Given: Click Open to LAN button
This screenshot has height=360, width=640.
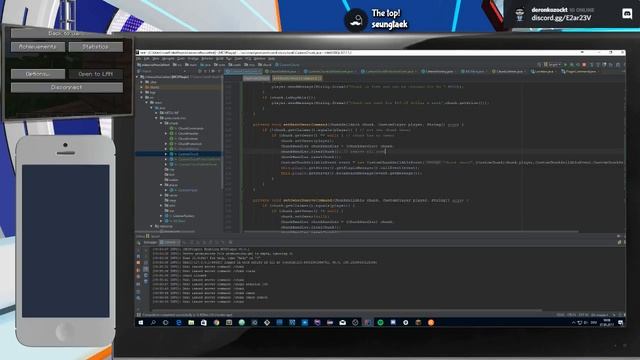Looking at the screenshot, I should (96, 74).
